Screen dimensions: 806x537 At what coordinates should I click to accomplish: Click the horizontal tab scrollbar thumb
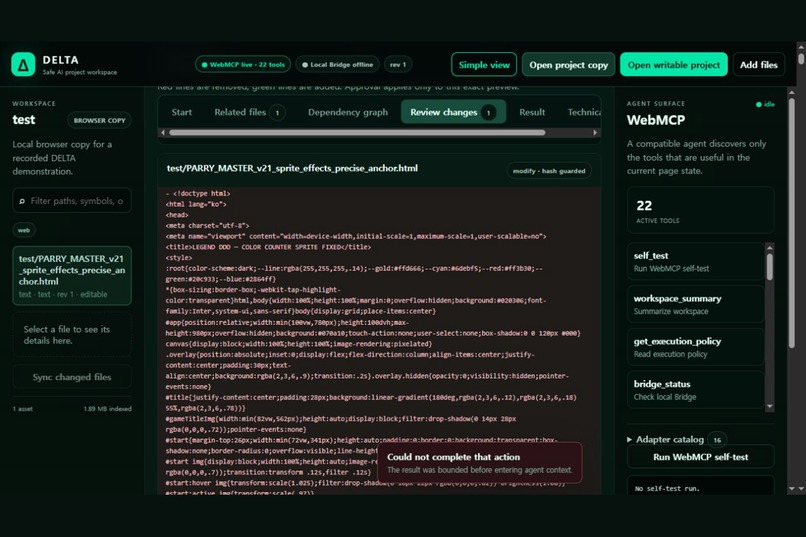(x=357, y=133)
